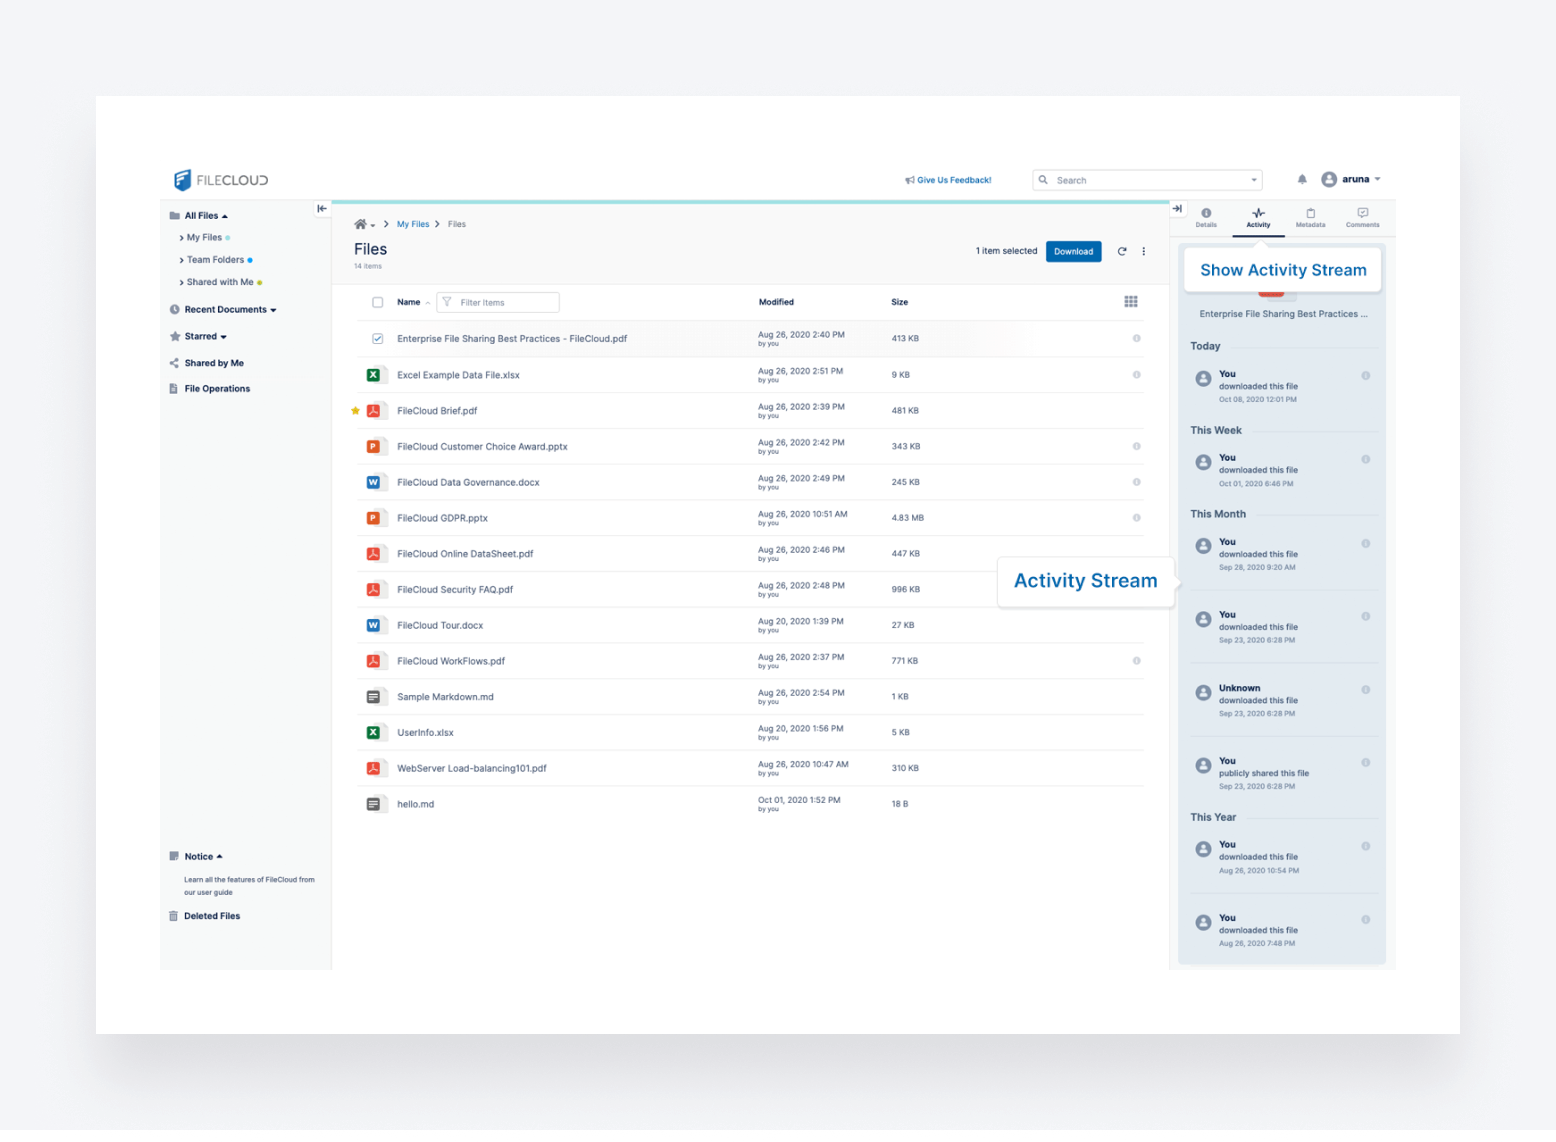Screen dimensions: 1556x1142
Task: Switch to the Metadata panel tab
Action: coord(1310,218)
